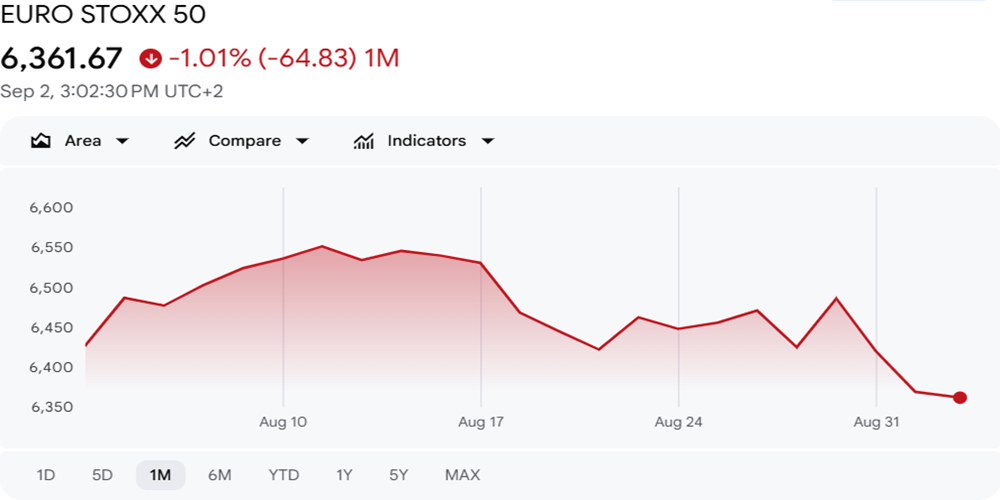The width and height of the screenshot is (1000, 500).
Task: Show the MAX time range
Action: click(462, 475)
